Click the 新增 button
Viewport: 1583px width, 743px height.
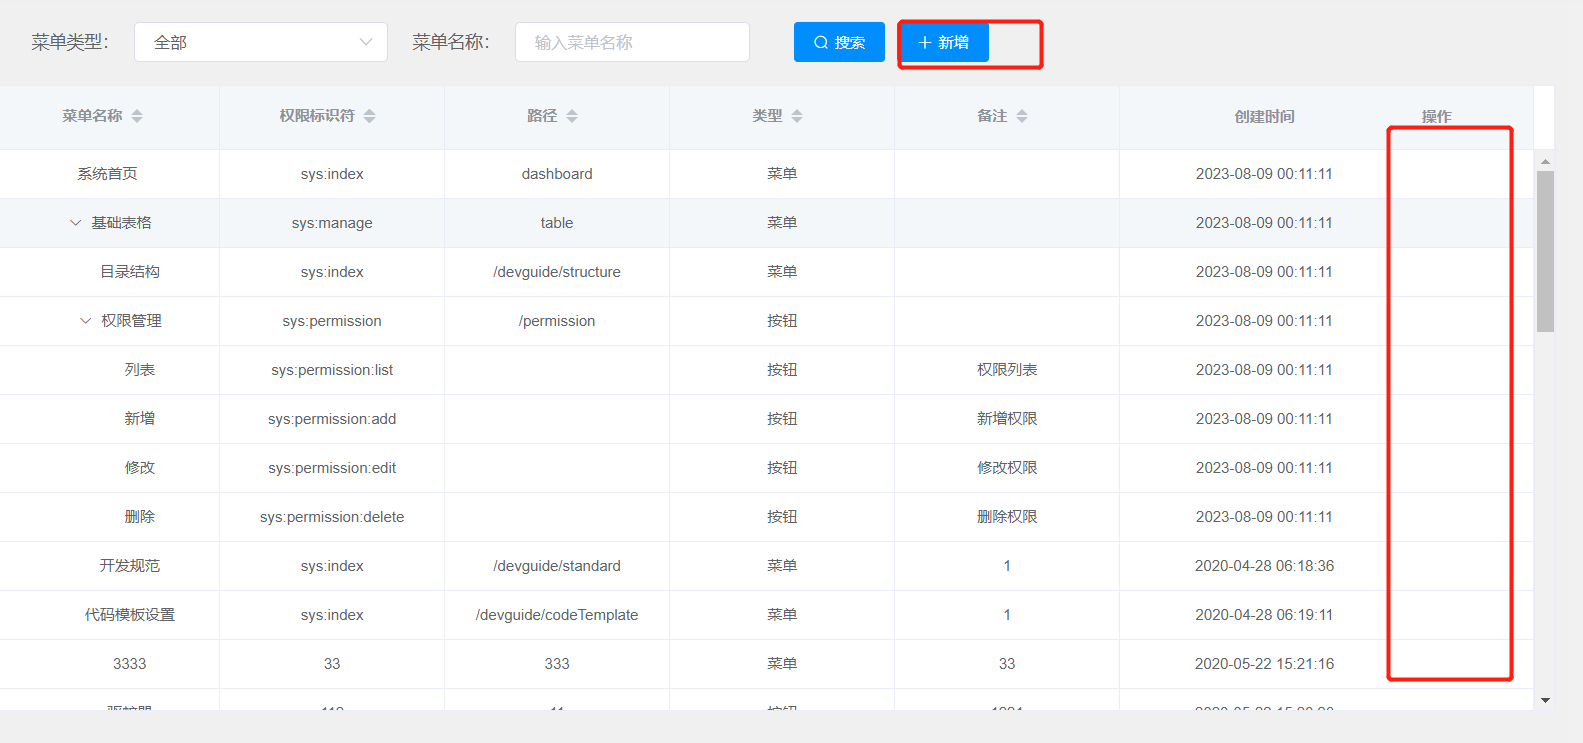(944, 42)
